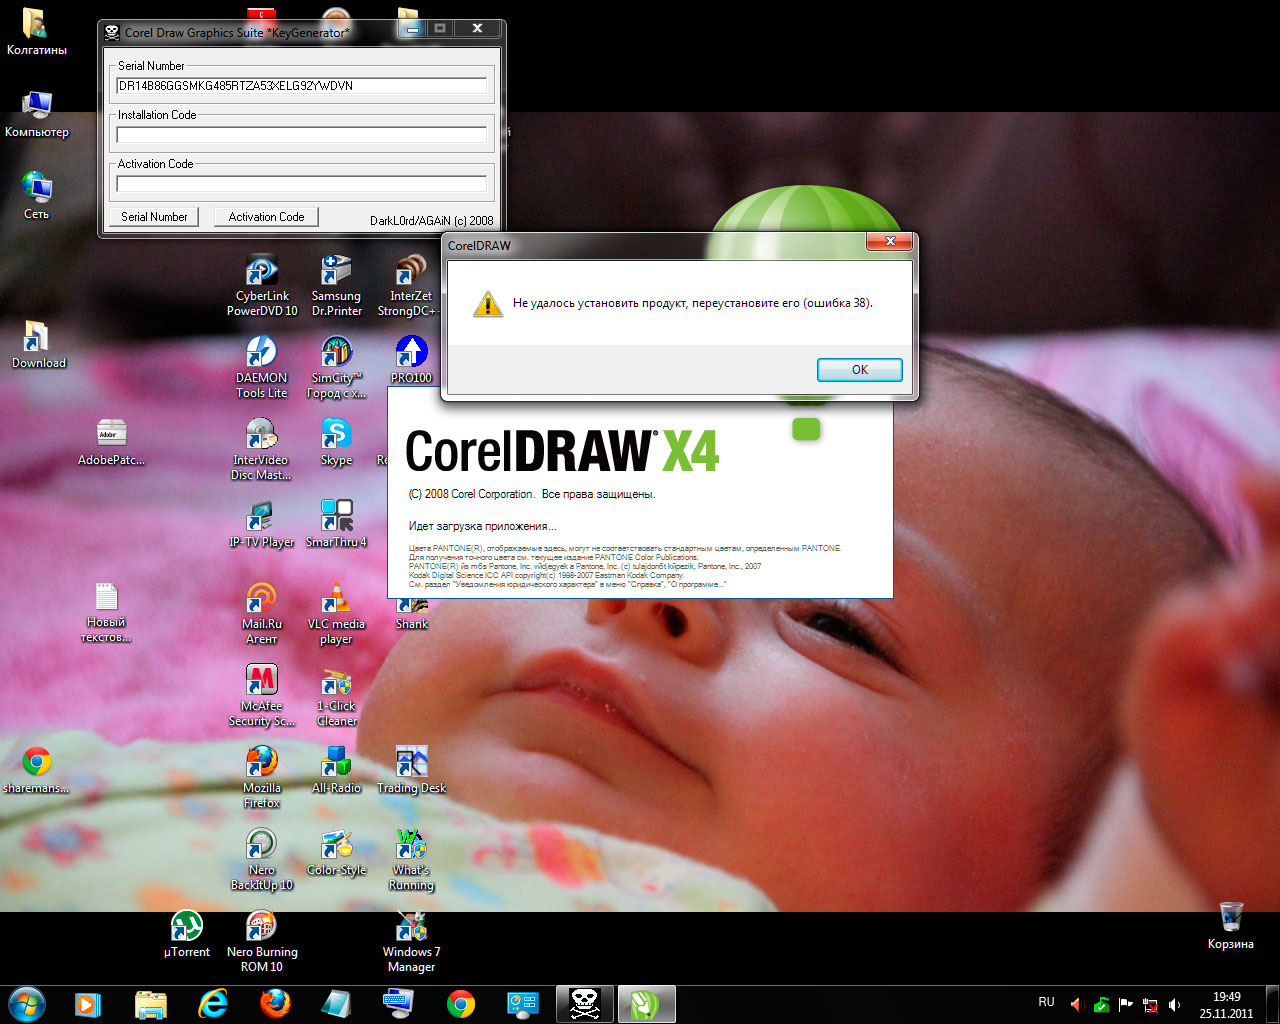Click the RU language indicator
1280x1024 pixels.
(x=1046, y=1002)
